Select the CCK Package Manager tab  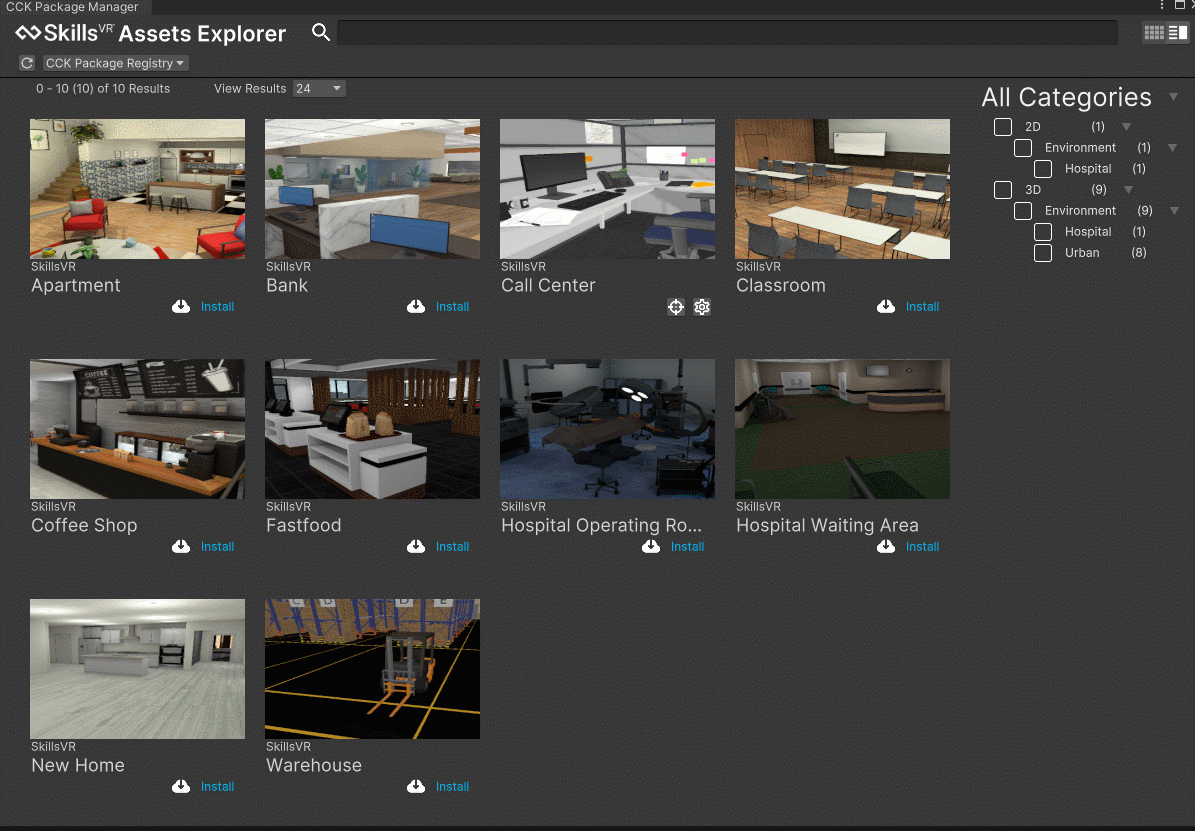tap(73, 7)
